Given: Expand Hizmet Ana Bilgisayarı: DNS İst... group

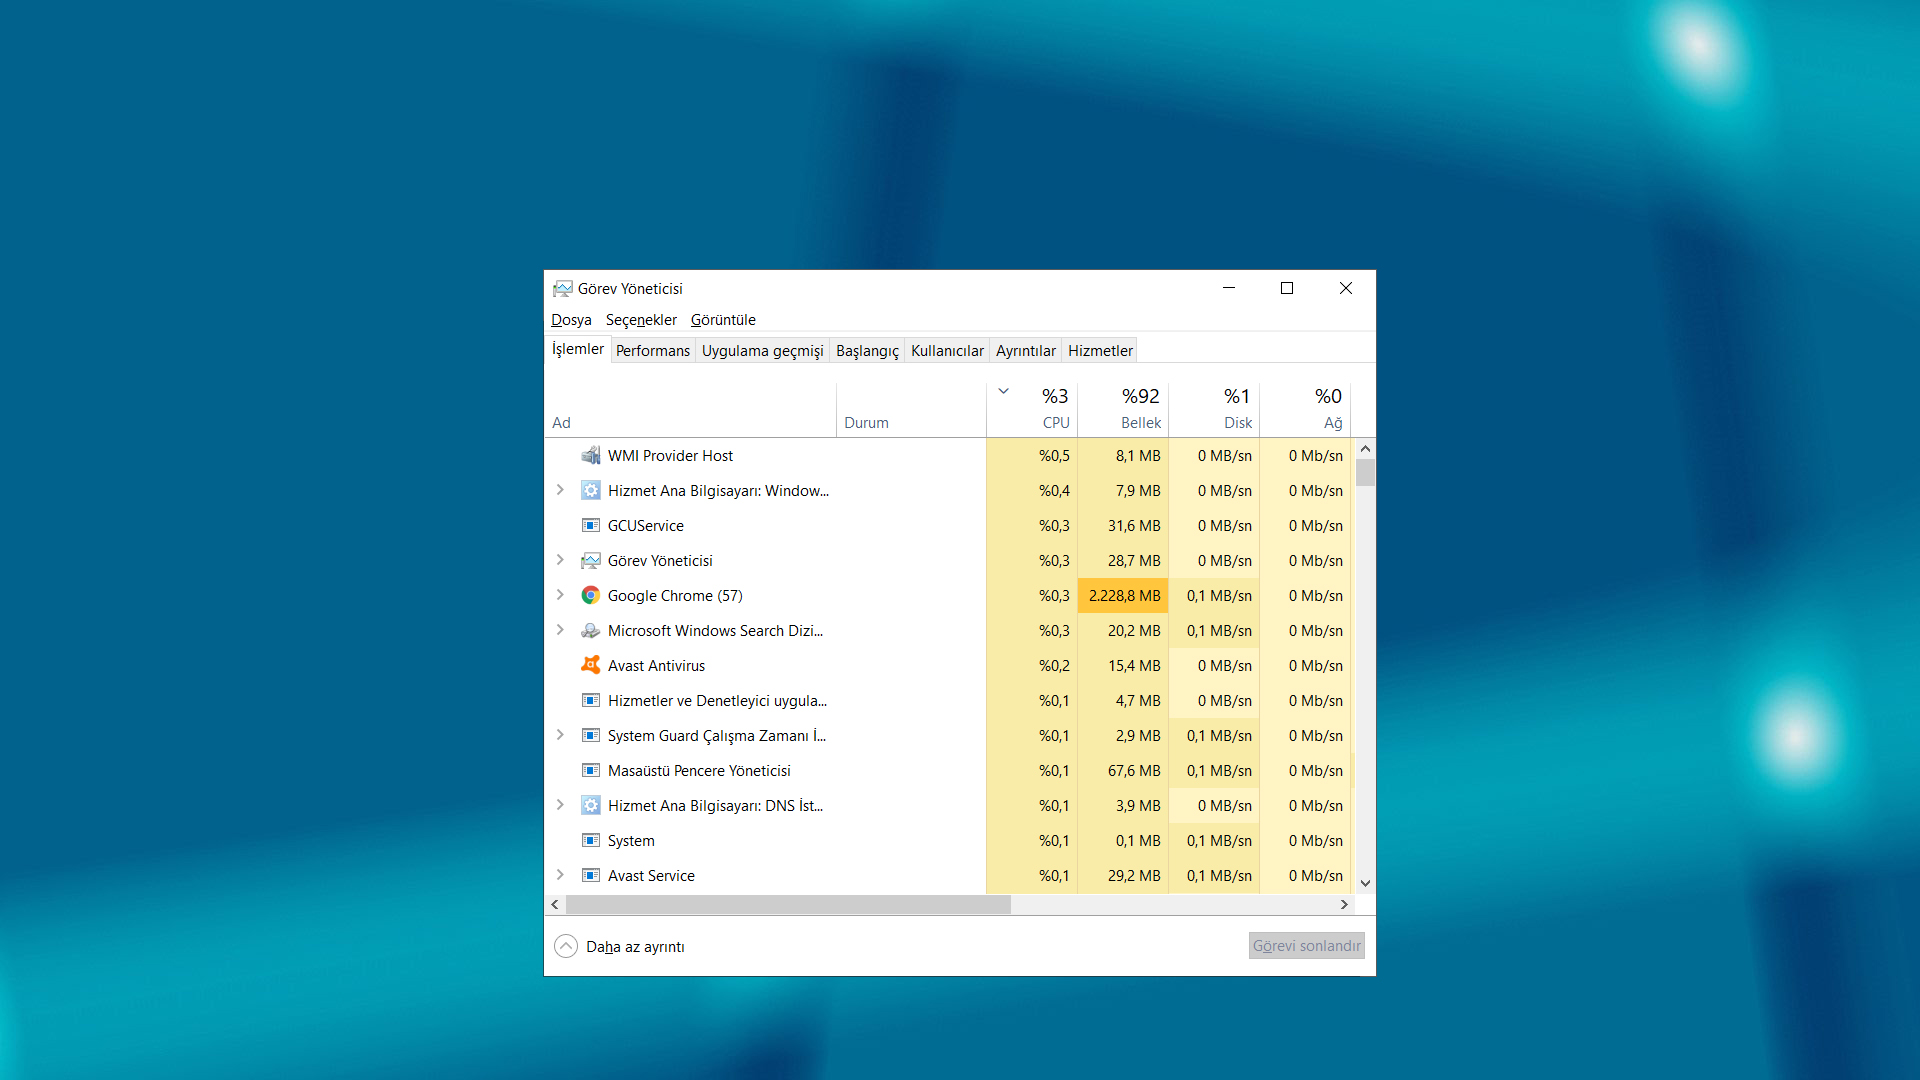Looking at the screenshot, I should [x=560, y=805].
